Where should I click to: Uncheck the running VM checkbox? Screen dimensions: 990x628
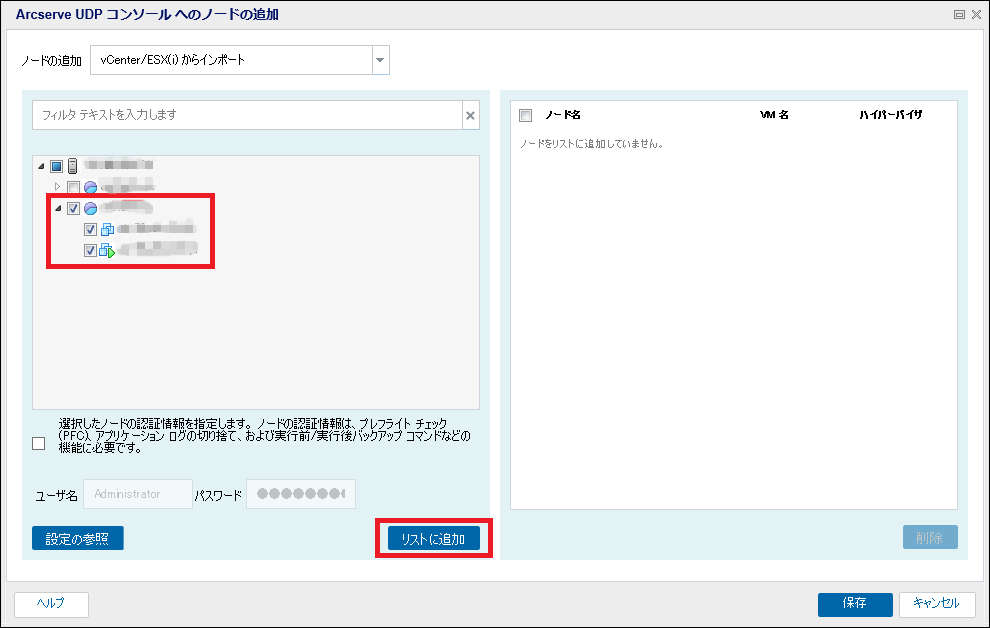pyautogui.click(x=90, y=250)
